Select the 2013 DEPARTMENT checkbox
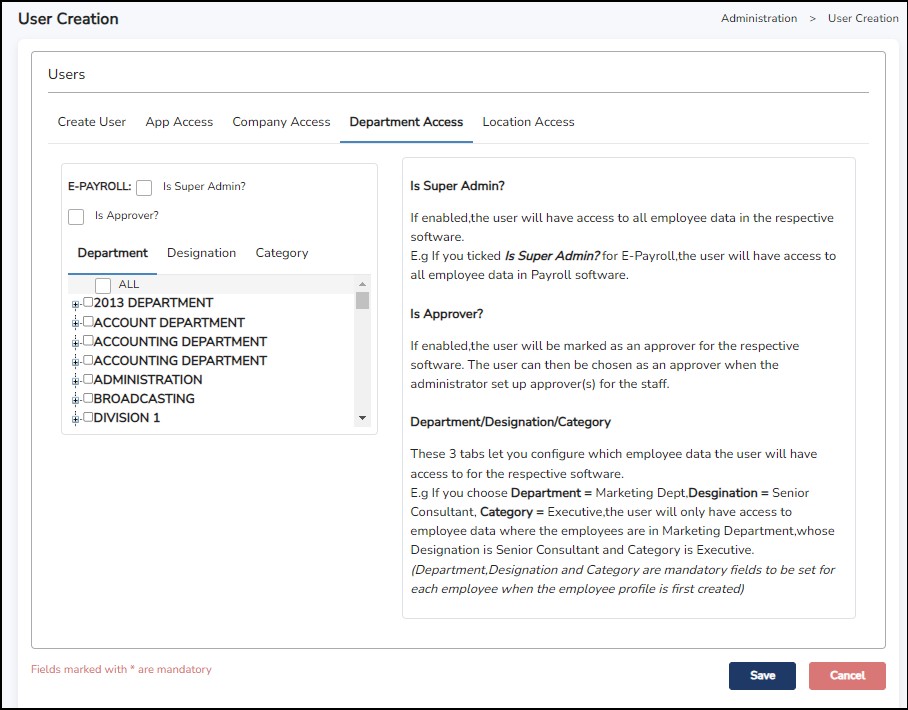The image size is (908, 710). tap(88, 303)
